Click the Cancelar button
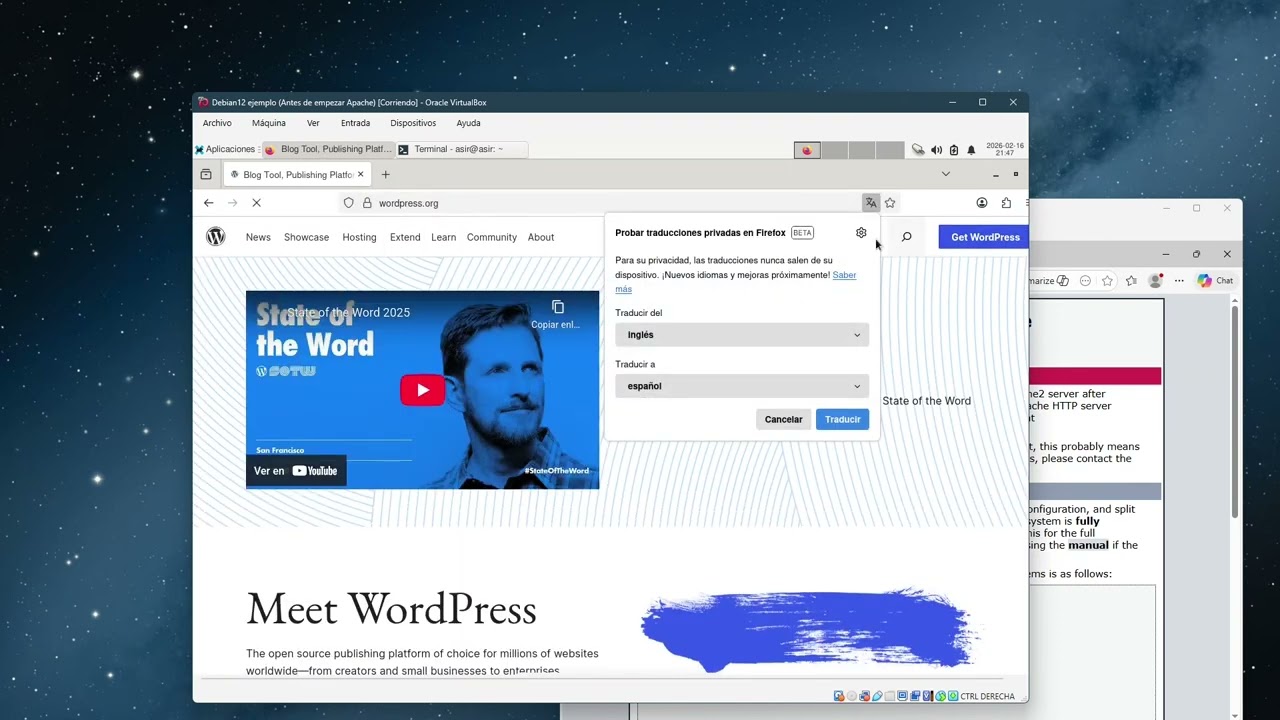The image size is (1280, 720). pyautogui.click(x=783, y=419)
